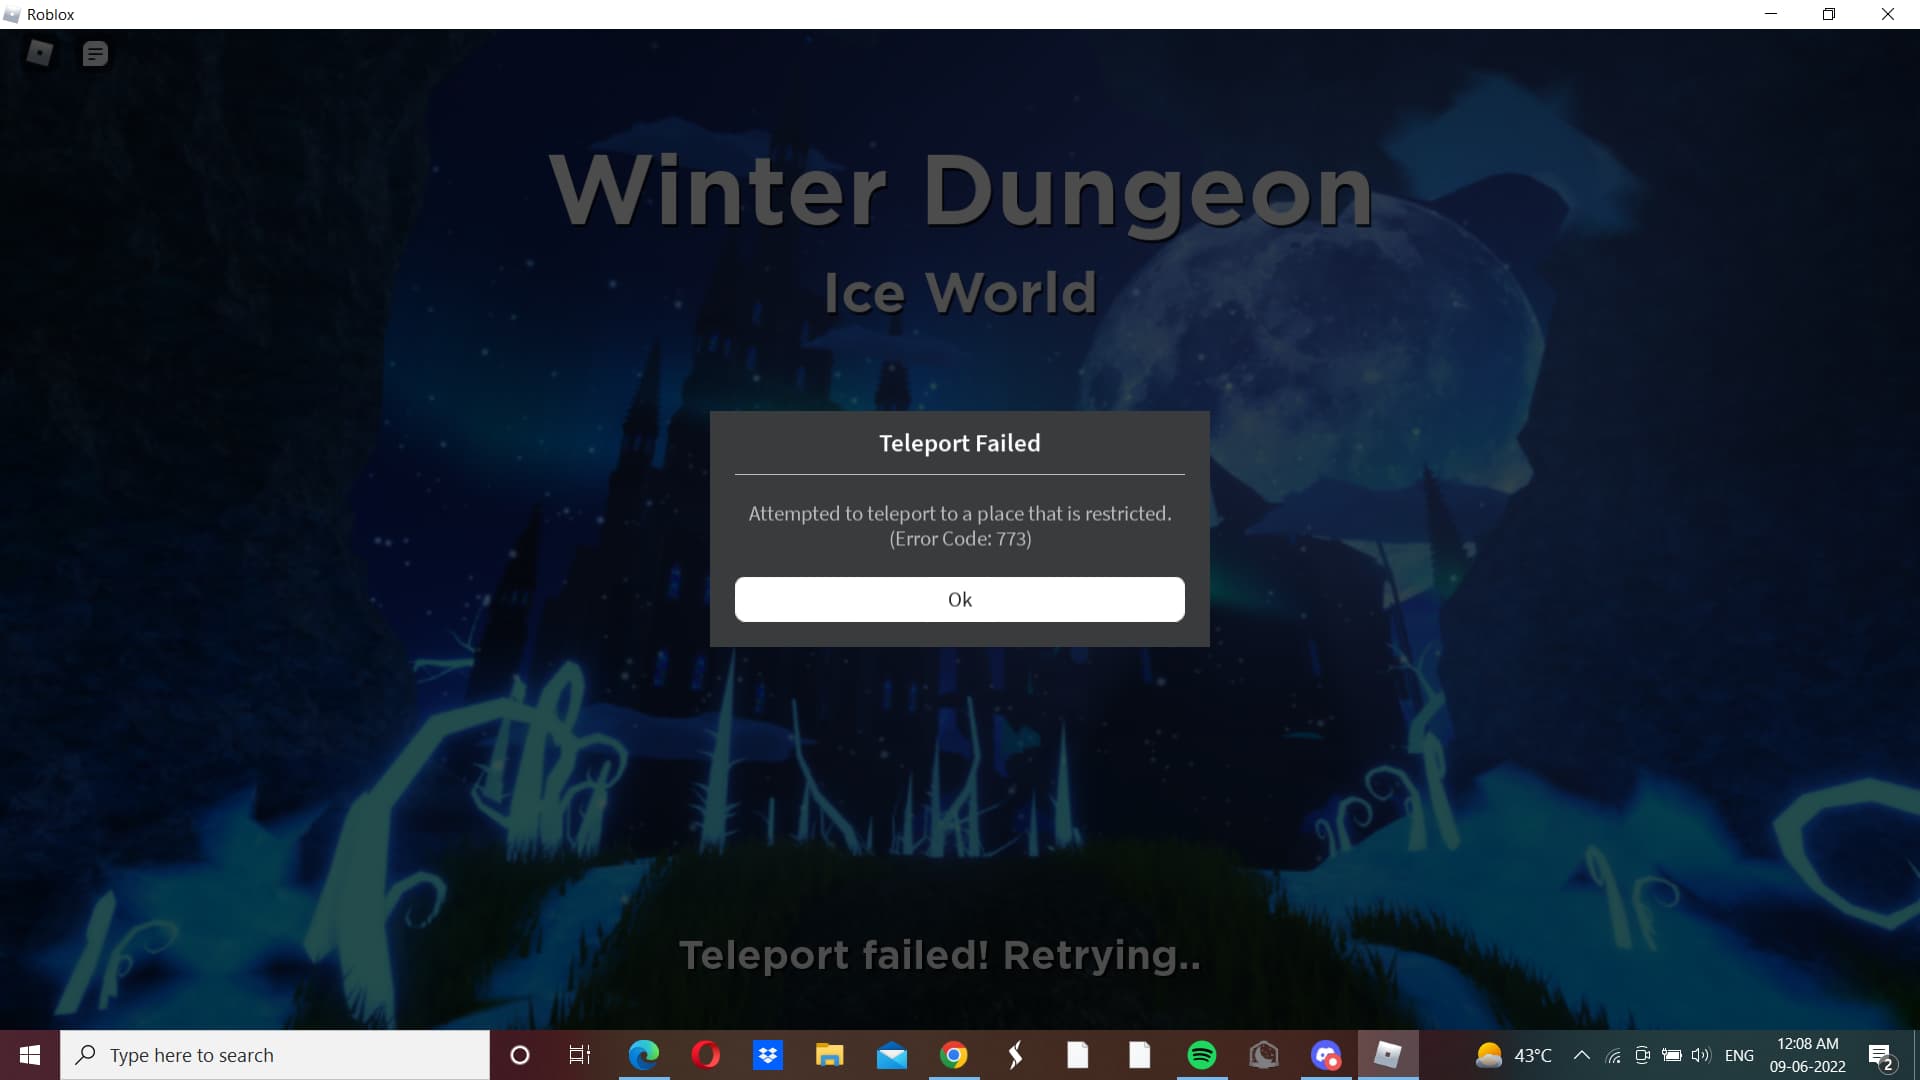
Task: Expand the hidden system tray icons
Action: tap(1581, 1055)
